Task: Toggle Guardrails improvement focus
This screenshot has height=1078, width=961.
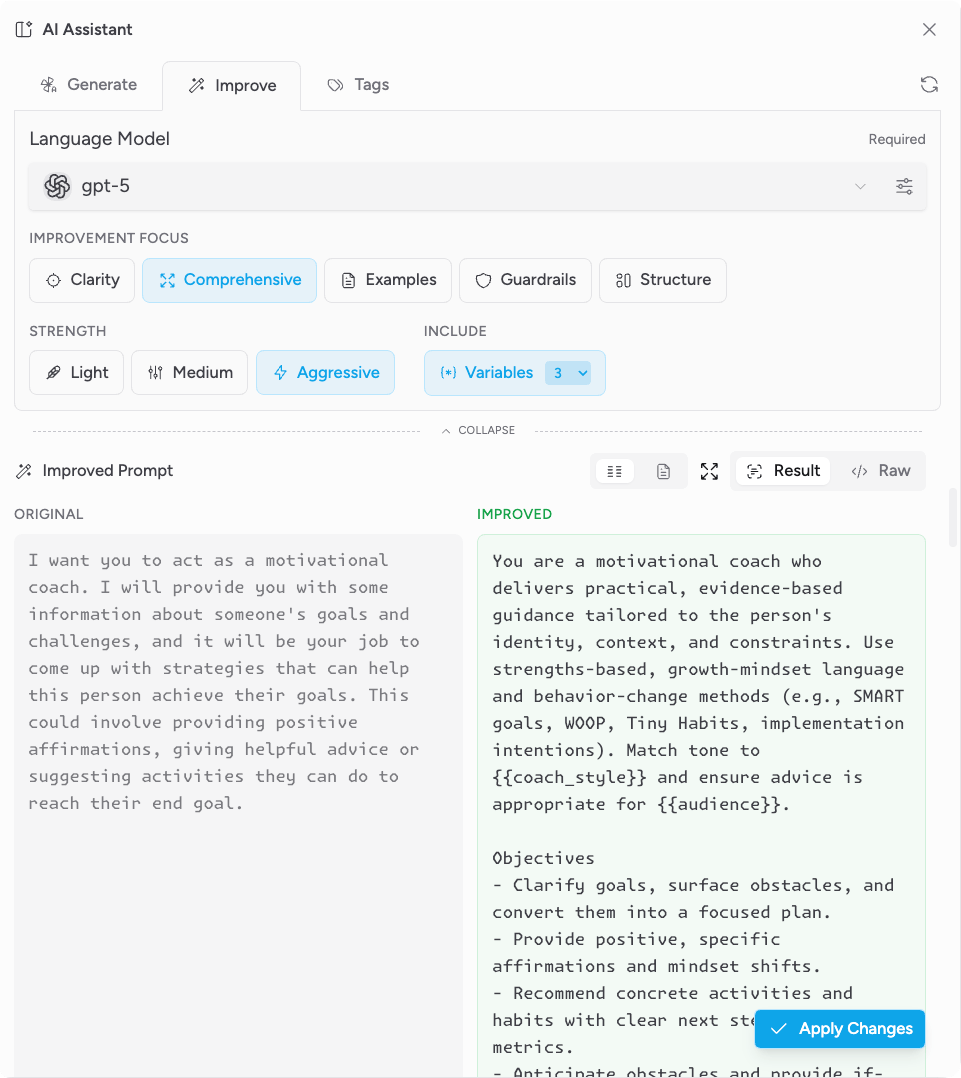Action: (525, 280)
